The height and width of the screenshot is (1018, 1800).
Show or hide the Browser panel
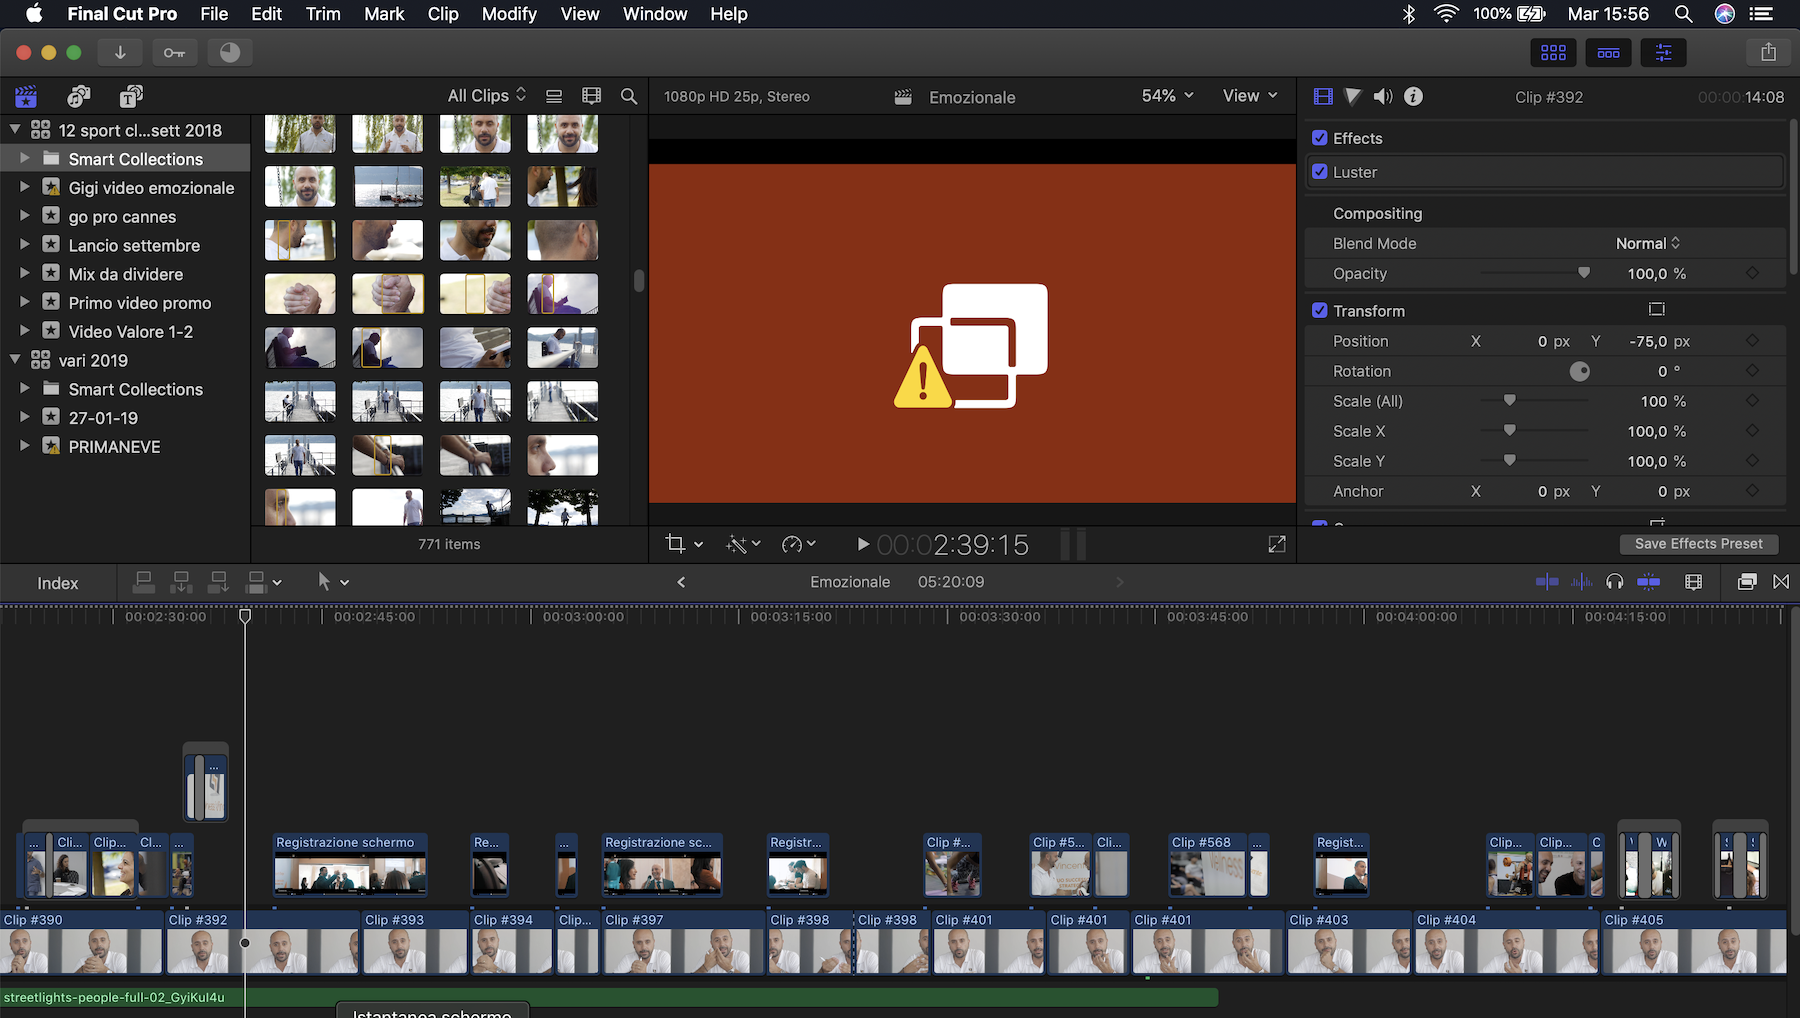click(1553, 53)
